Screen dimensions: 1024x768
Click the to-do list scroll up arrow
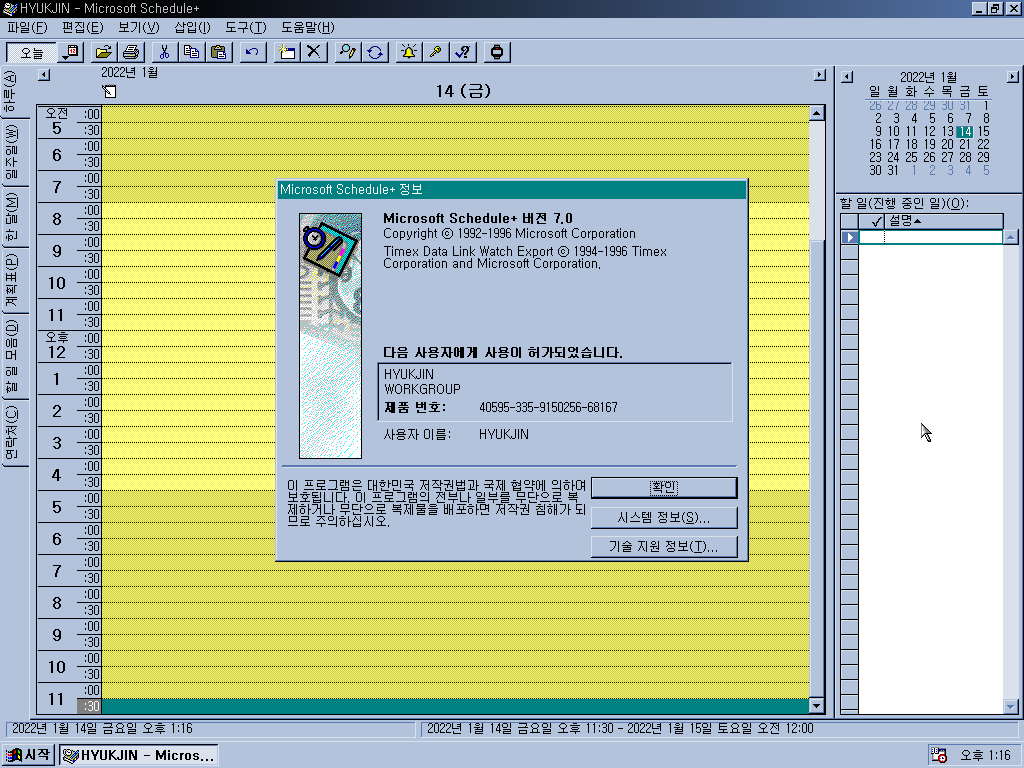click(x=1011, y=237)
